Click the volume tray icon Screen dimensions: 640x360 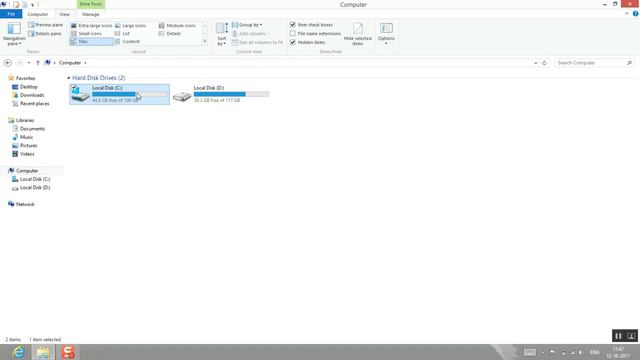click(x=580, y=352)
